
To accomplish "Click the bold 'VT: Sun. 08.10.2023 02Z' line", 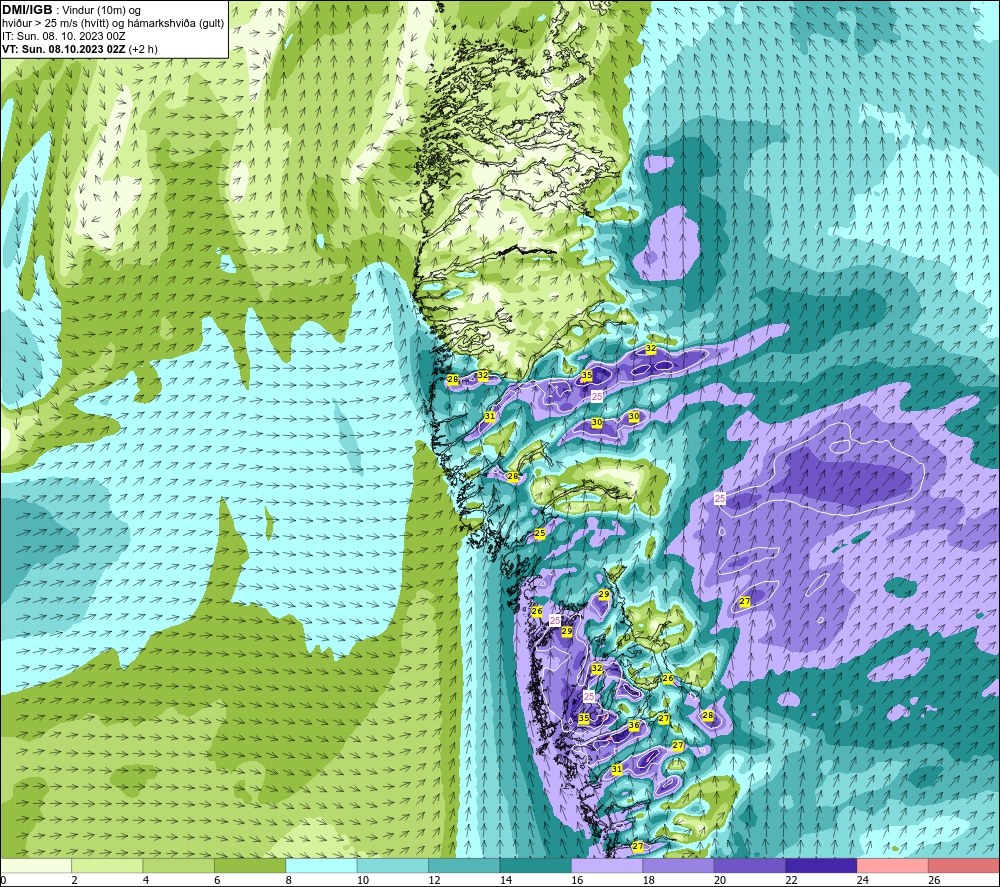I will pos(64,49).
